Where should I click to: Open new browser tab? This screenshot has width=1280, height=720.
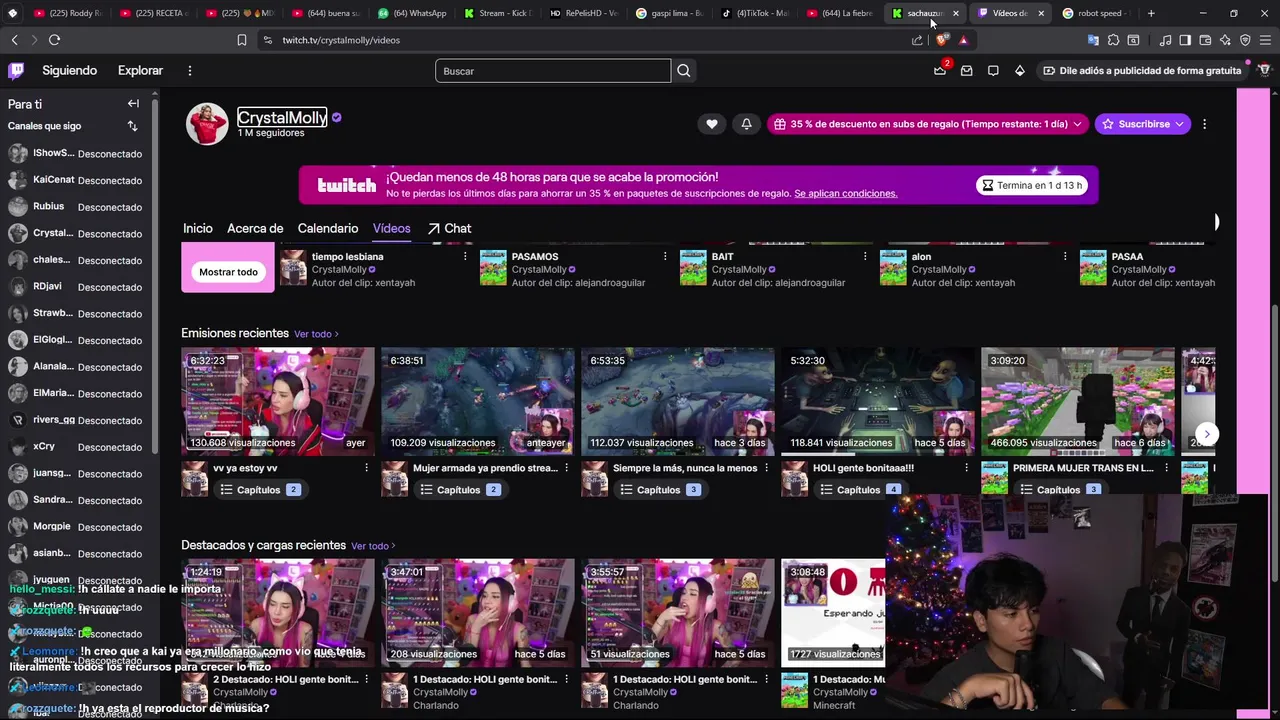pyautogui.click(x=1151, y=13)
